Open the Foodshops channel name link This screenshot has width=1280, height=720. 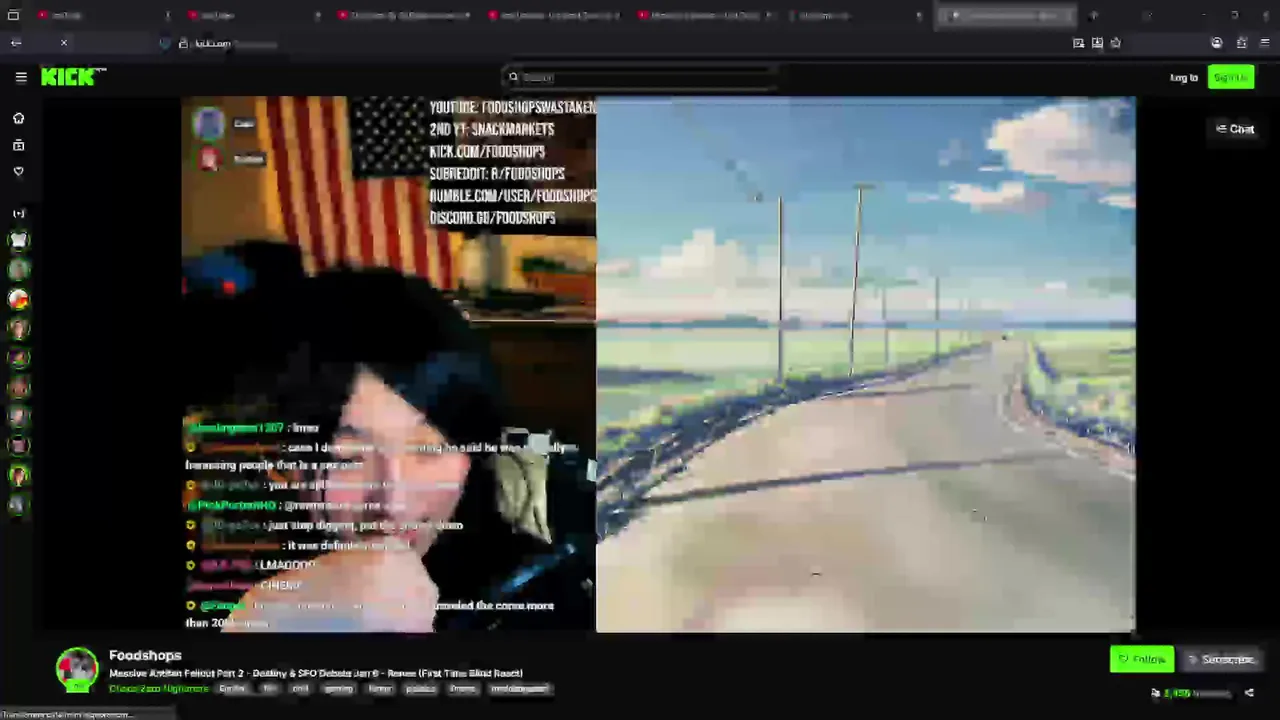click(x=145, y=655)
